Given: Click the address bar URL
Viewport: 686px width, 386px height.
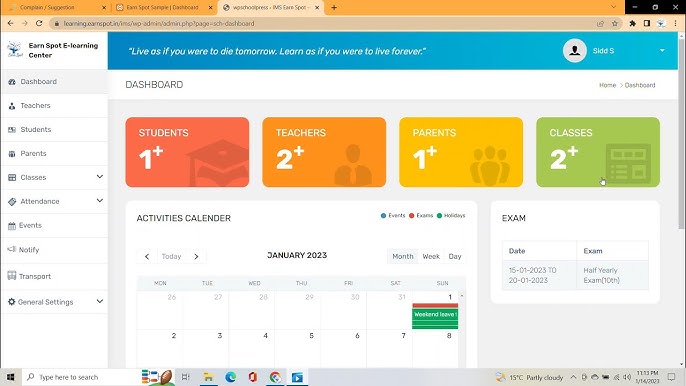Looking at the screenshot, I should tap(159, 24).
